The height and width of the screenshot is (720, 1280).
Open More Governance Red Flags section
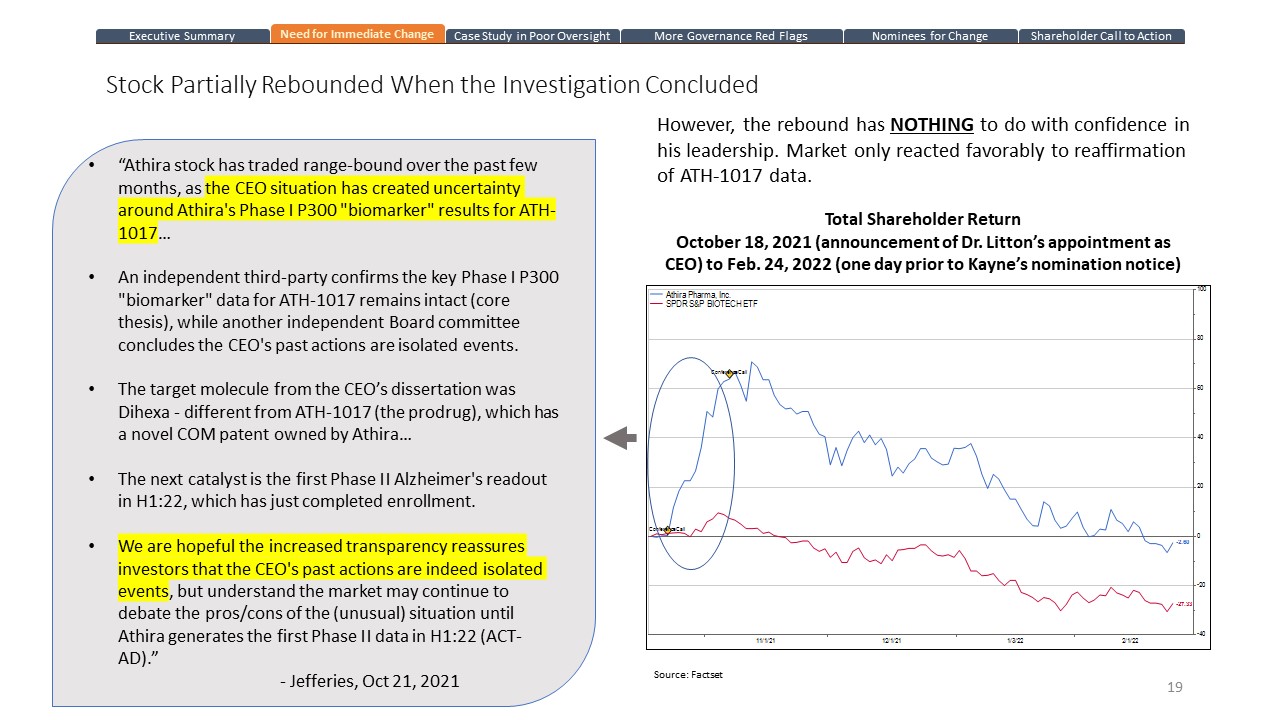731,36
